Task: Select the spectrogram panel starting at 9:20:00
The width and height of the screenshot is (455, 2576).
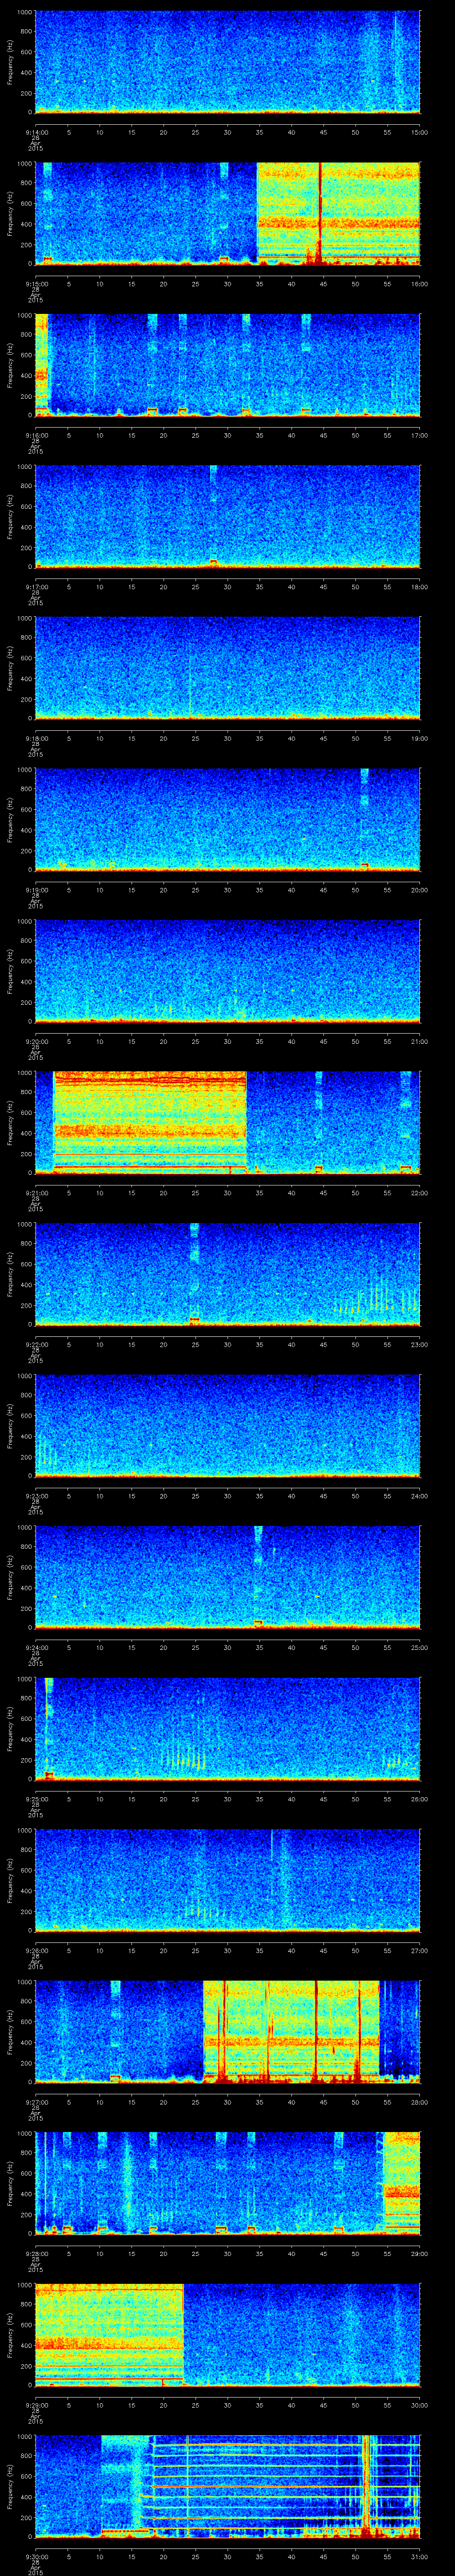Action: 228,970
